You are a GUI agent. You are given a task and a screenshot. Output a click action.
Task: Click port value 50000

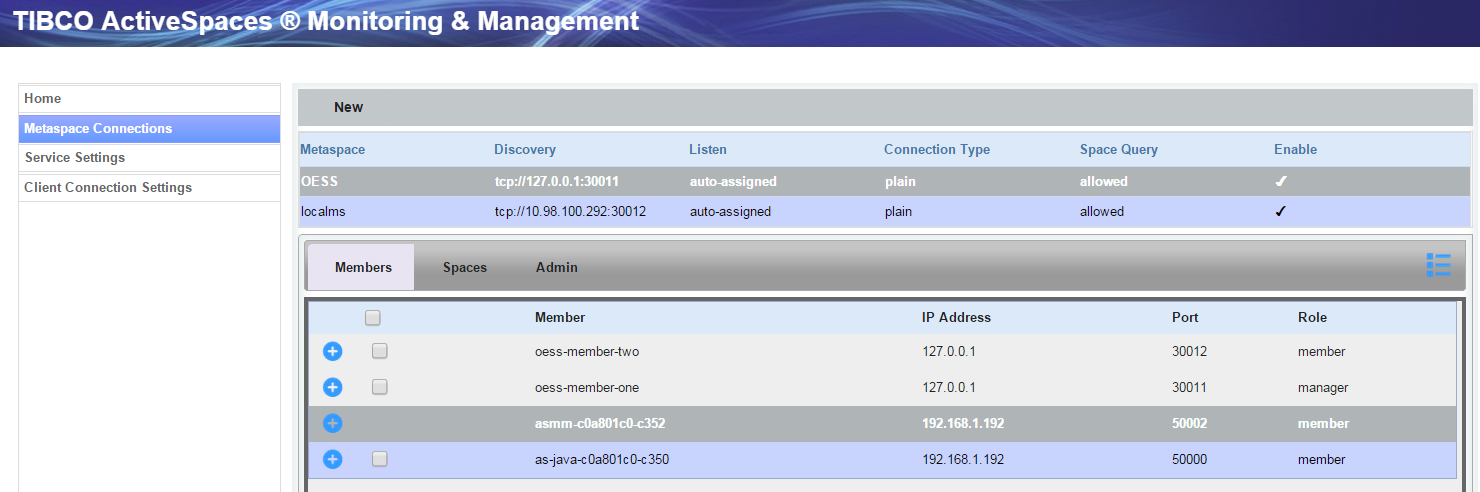(x=1190, y=460)
